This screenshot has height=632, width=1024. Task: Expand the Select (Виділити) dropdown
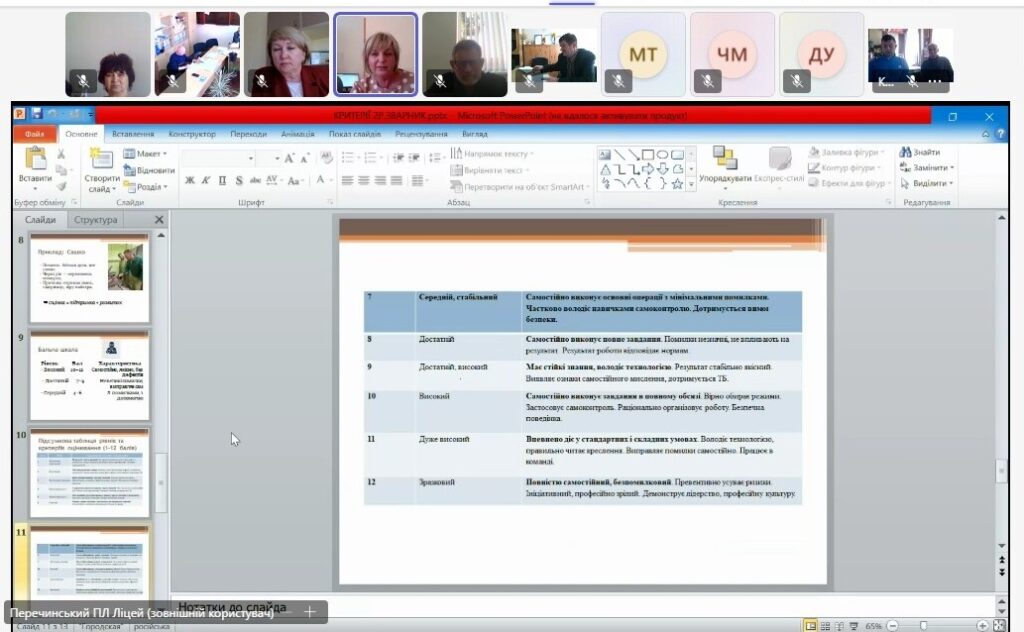coord(928,183)
